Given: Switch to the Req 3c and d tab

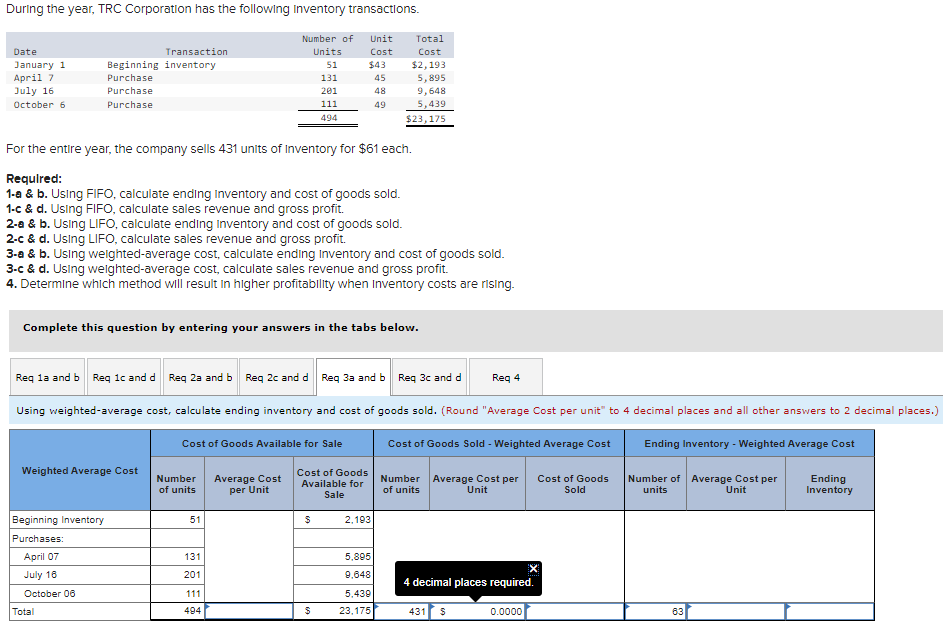Looking at the screenshot, I should point(430,377).
